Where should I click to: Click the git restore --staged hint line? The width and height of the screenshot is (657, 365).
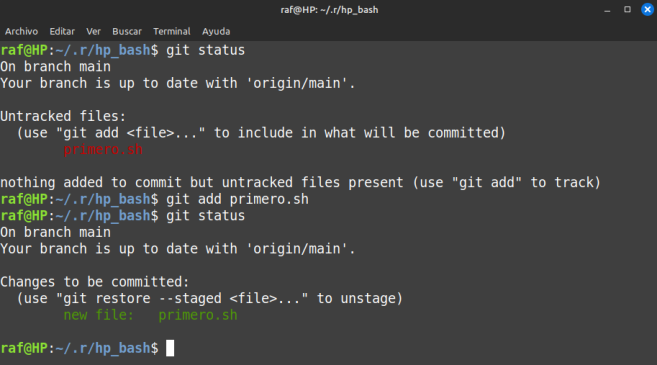click(x=210, y=298)
